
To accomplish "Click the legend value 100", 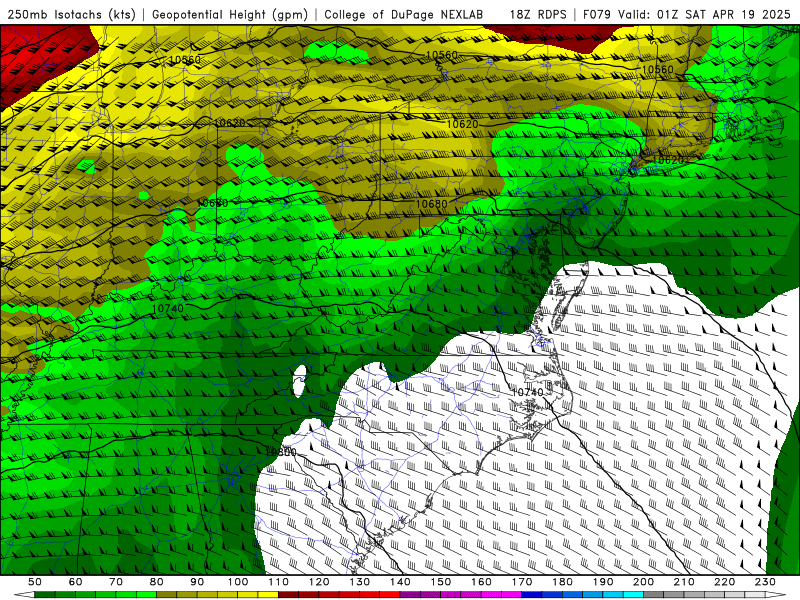I will coord(238,582).
